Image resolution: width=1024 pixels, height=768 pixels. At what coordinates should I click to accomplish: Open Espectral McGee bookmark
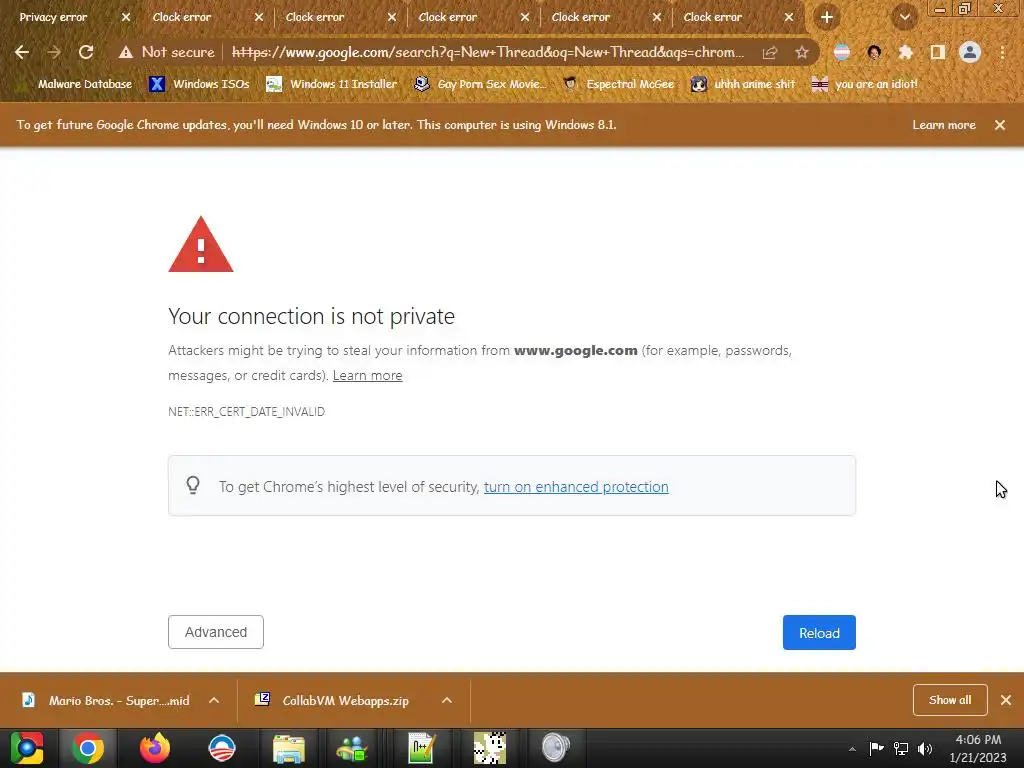618,84
